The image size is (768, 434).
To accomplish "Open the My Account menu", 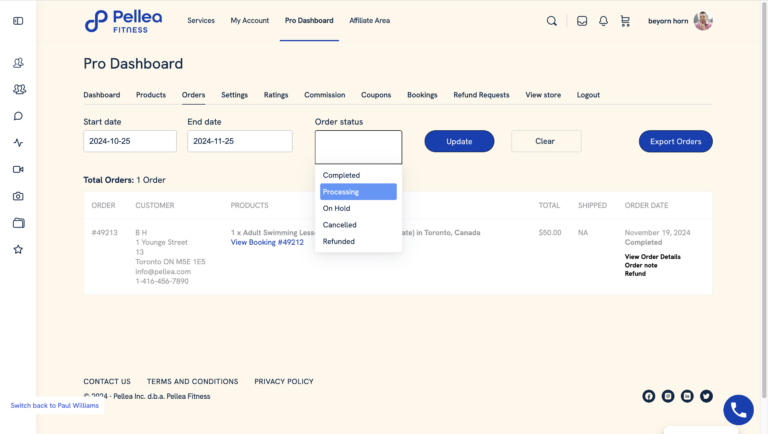I will click(x=250, y=21).
